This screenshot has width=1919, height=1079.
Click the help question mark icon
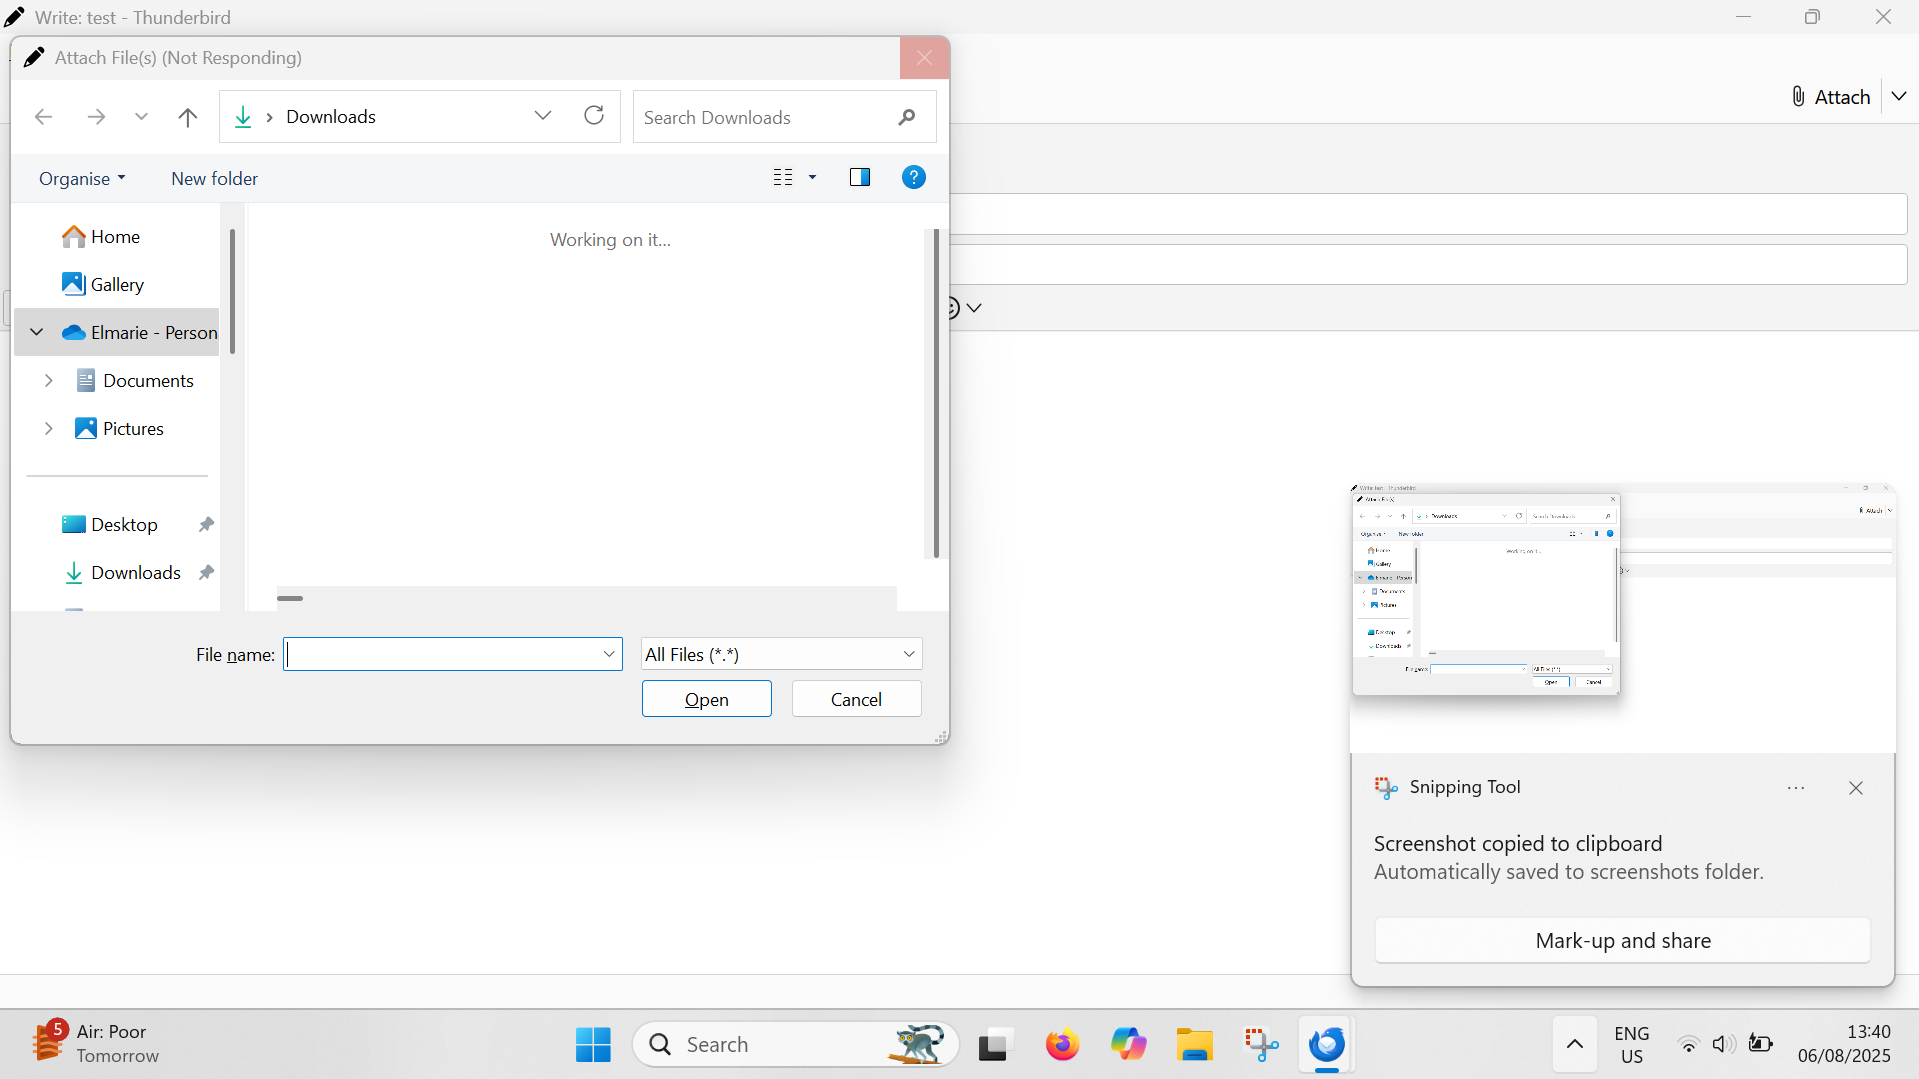click(x=913, y=178)
